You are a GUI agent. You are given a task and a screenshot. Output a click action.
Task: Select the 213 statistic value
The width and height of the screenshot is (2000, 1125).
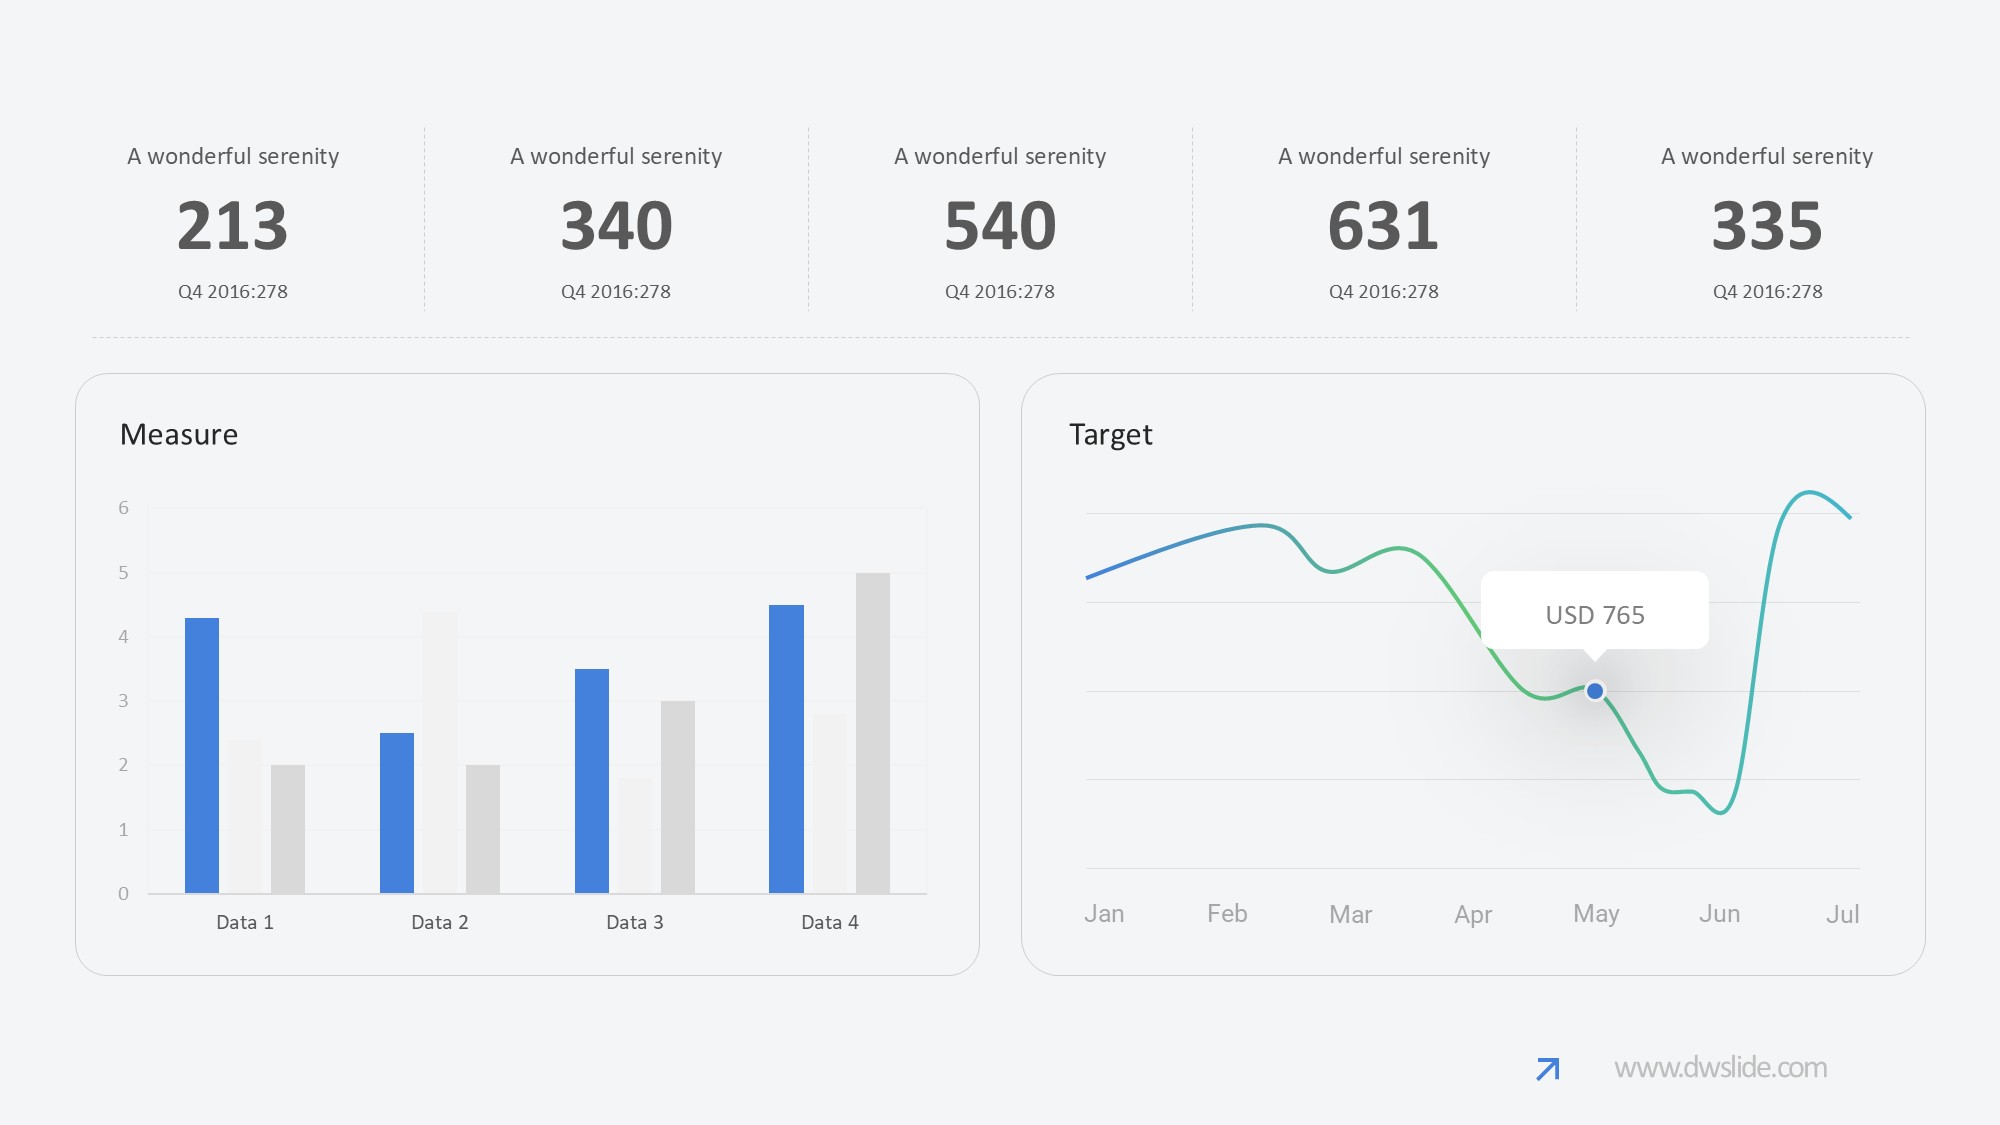point(233,226)
